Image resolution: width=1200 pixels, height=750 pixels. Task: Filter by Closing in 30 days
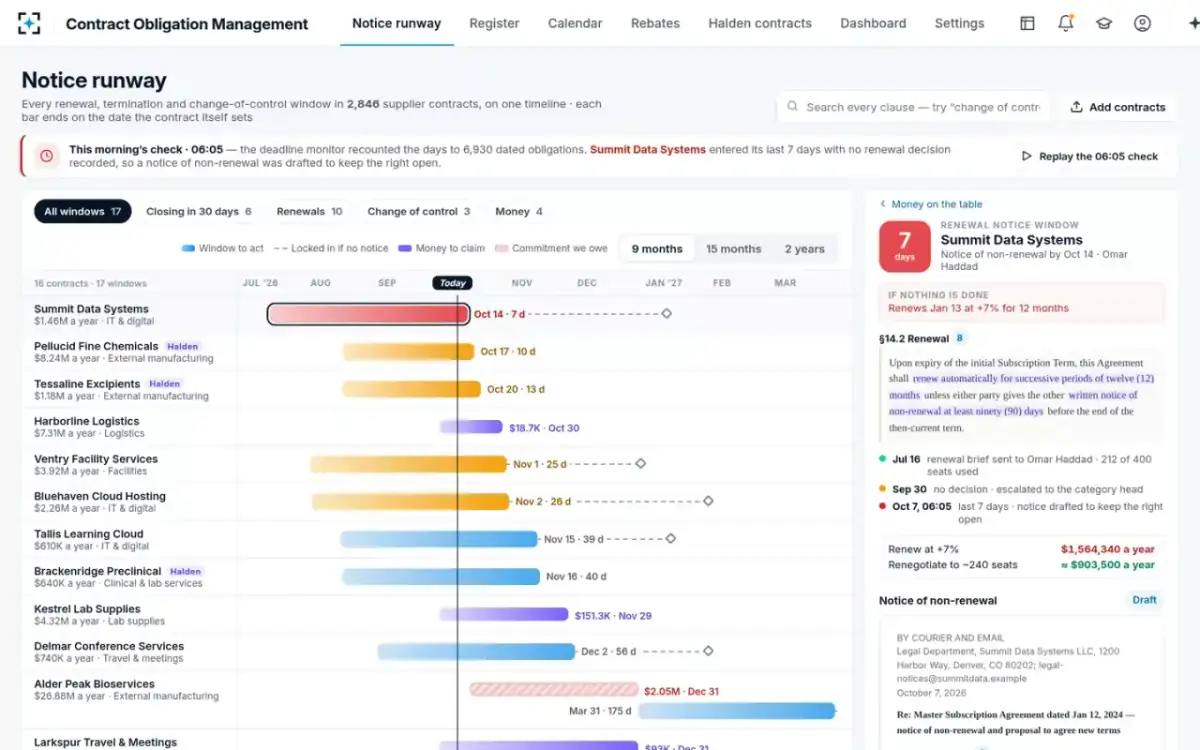pos(199,212)
